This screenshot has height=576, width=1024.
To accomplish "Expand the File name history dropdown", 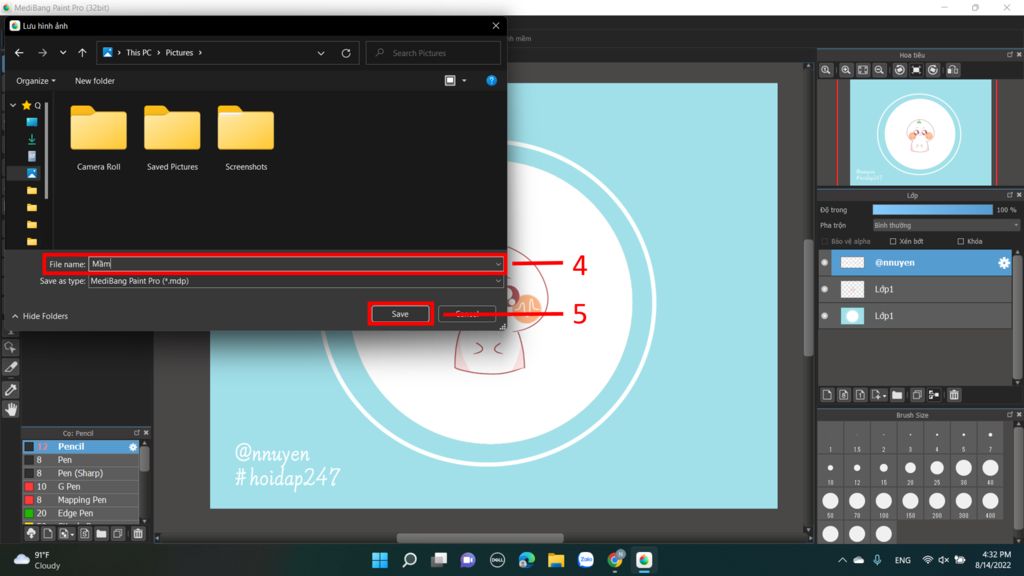I will [498, 264].
